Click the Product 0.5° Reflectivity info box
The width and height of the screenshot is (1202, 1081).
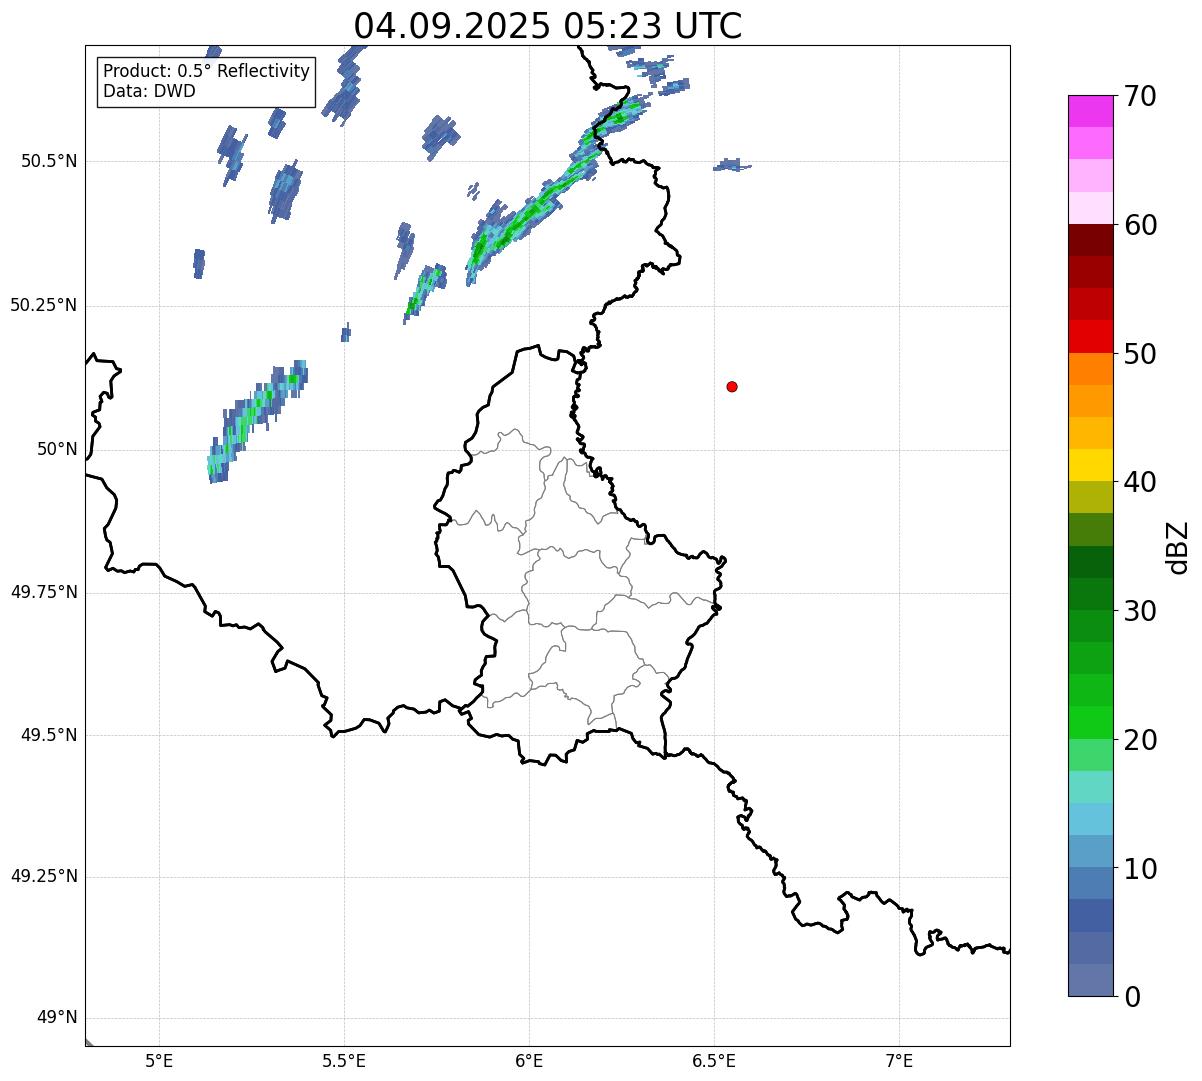point(206,82)
